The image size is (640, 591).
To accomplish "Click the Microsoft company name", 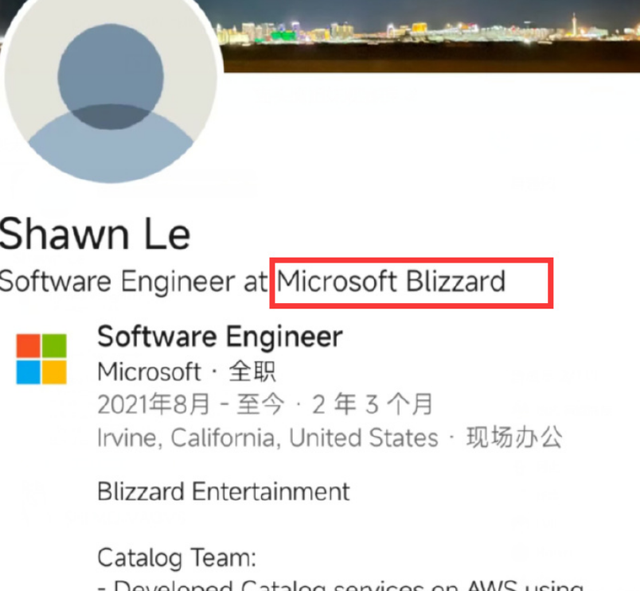I will (x=149, y=372).
